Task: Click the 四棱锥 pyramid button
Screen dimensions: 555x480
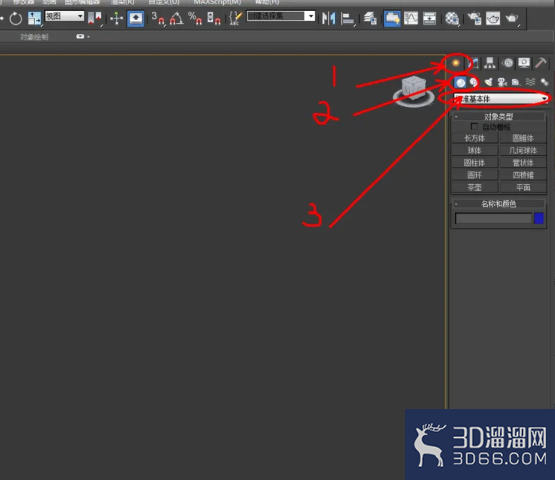Action: 523,175
